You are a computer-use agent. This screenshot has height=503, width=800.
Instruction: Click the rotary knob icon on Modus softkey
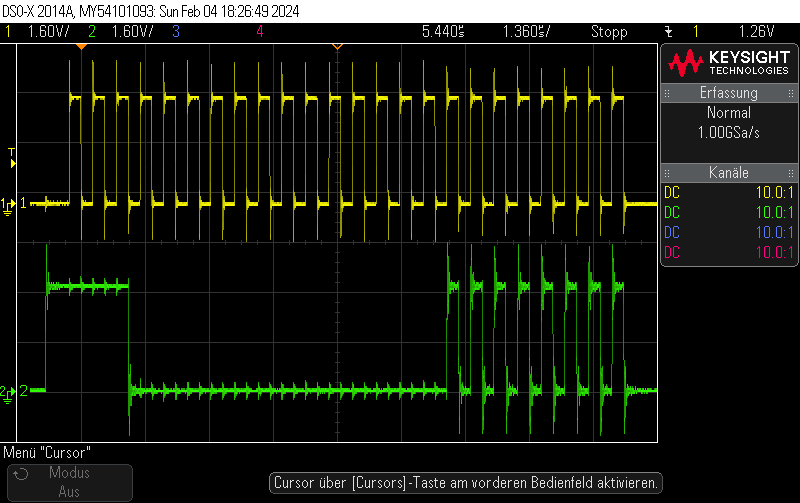(21, 474)
